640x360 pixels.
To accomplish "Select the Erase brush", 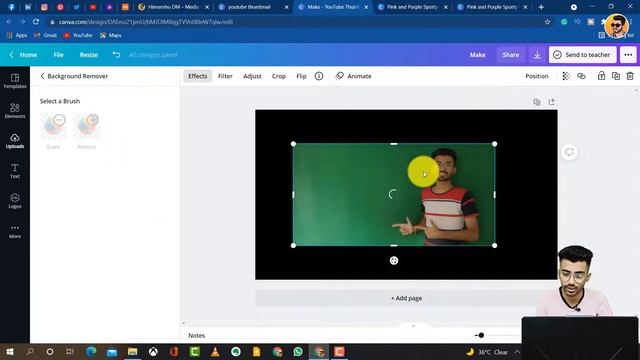I will pos(53,131).
